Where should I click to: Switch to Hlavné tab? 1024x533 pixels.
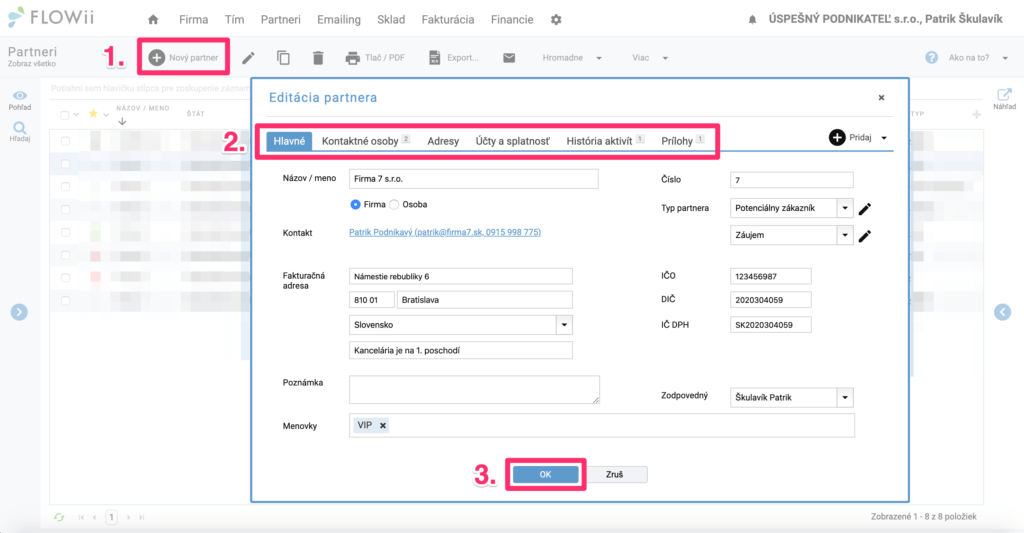[x=289, y=141]
